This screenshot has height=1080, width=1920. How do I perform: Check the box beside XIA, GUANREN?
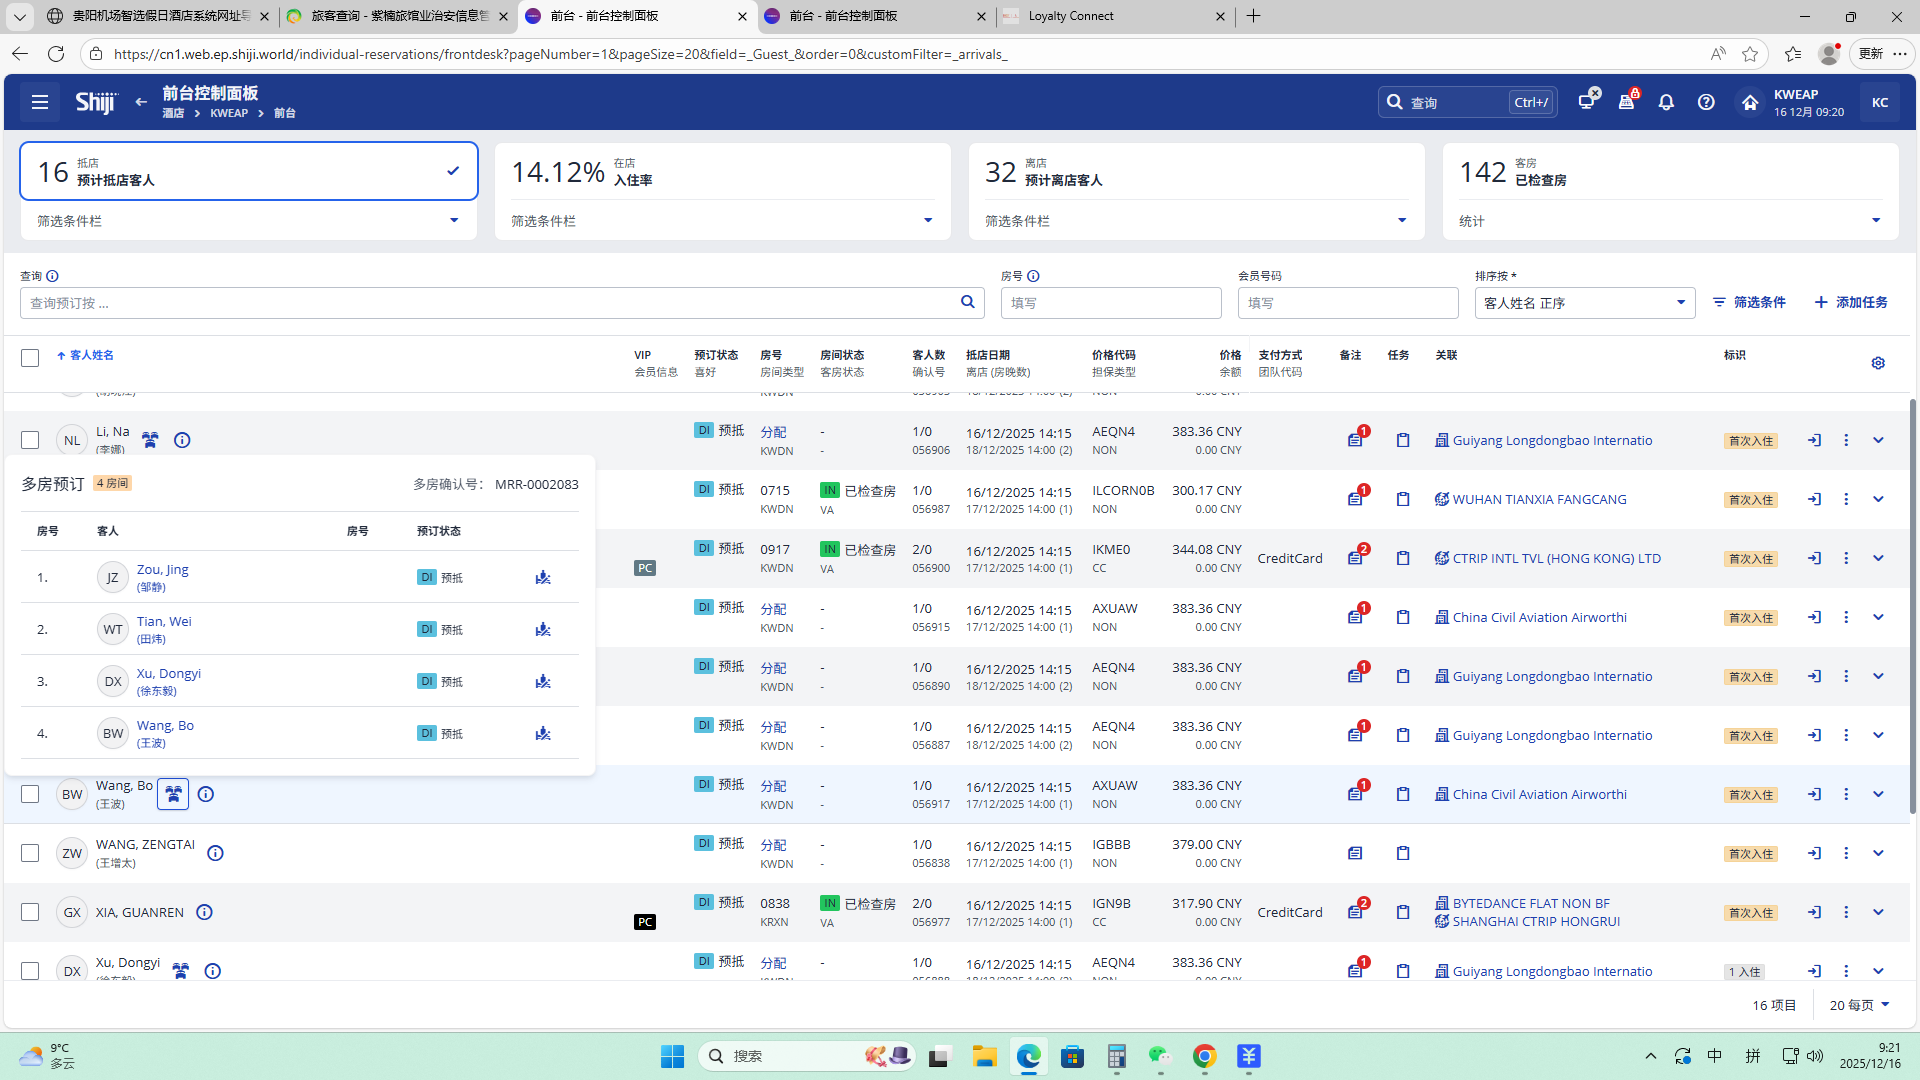coord(30,912)
